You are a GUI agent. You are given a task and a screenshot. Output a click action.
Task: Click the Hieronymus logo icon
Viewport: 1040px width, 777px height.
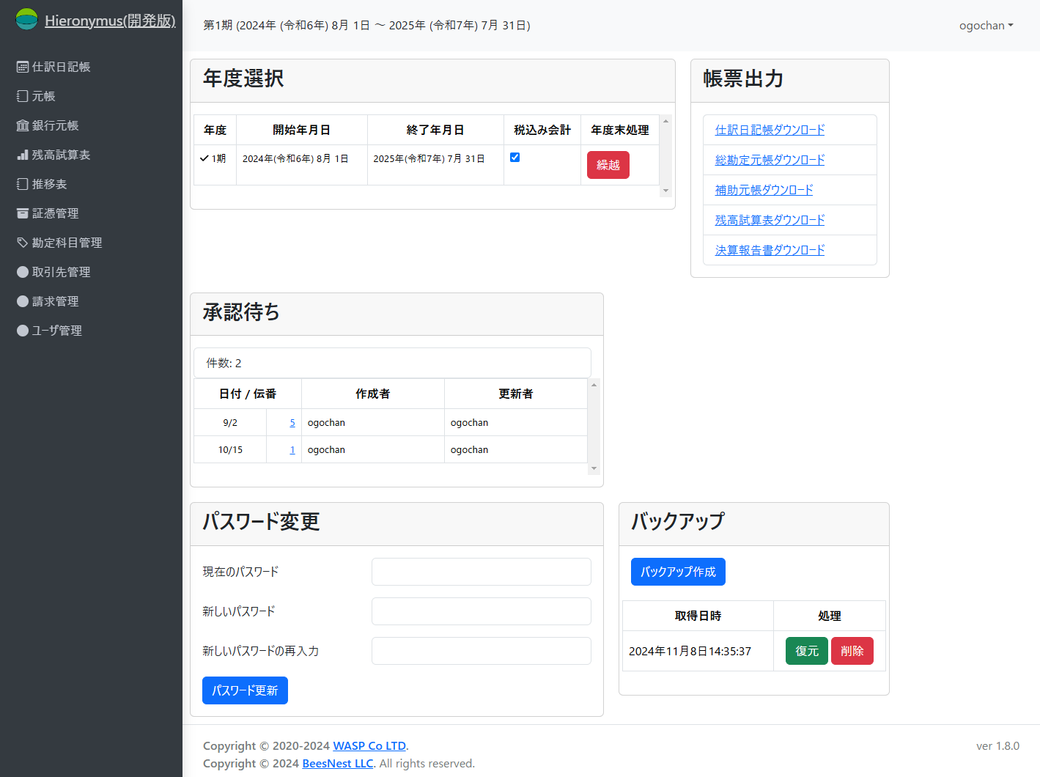pyautogui.click(x=26, y=20)
